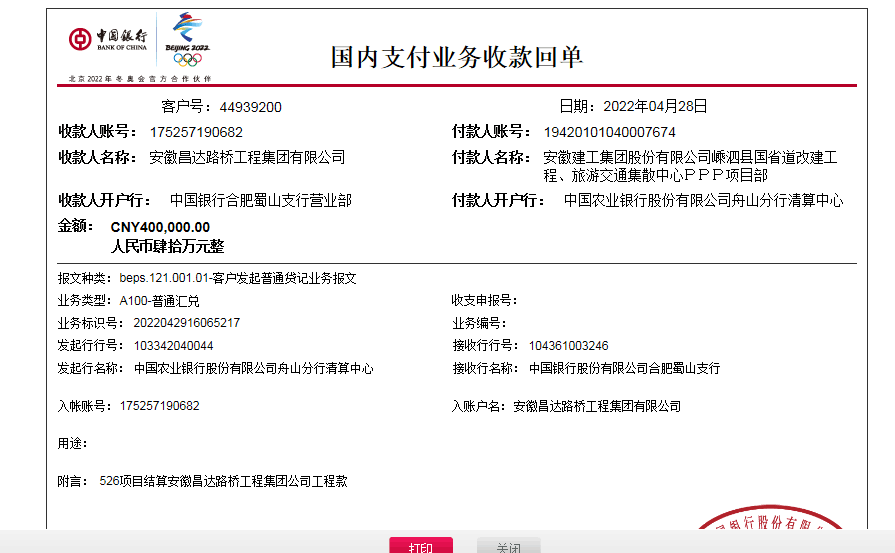Select the postscript text starting with 526项目结算
Screen dimensions: 895x553
(223, 481)
